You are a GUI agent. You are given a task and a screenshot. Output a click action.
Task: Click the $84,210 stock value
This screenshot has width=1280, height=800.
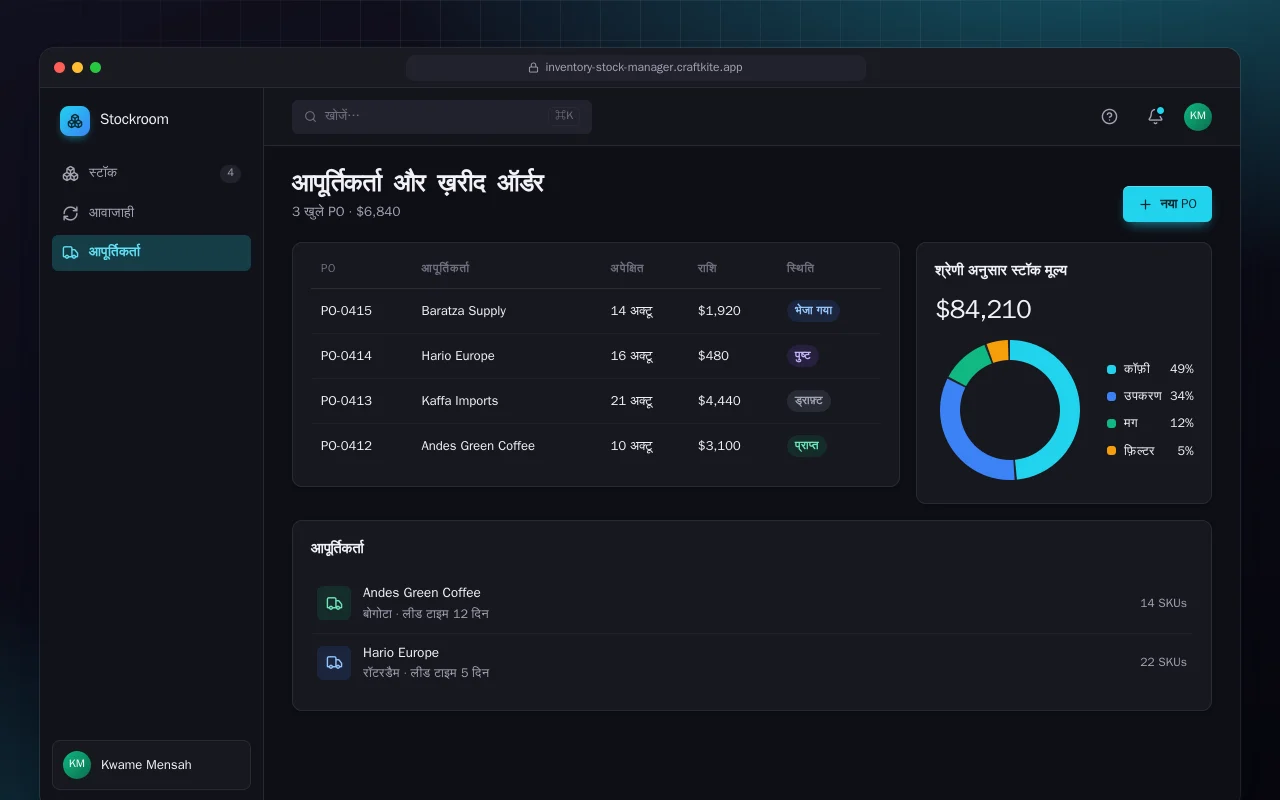pyautogui.click(x=983, y=309)
